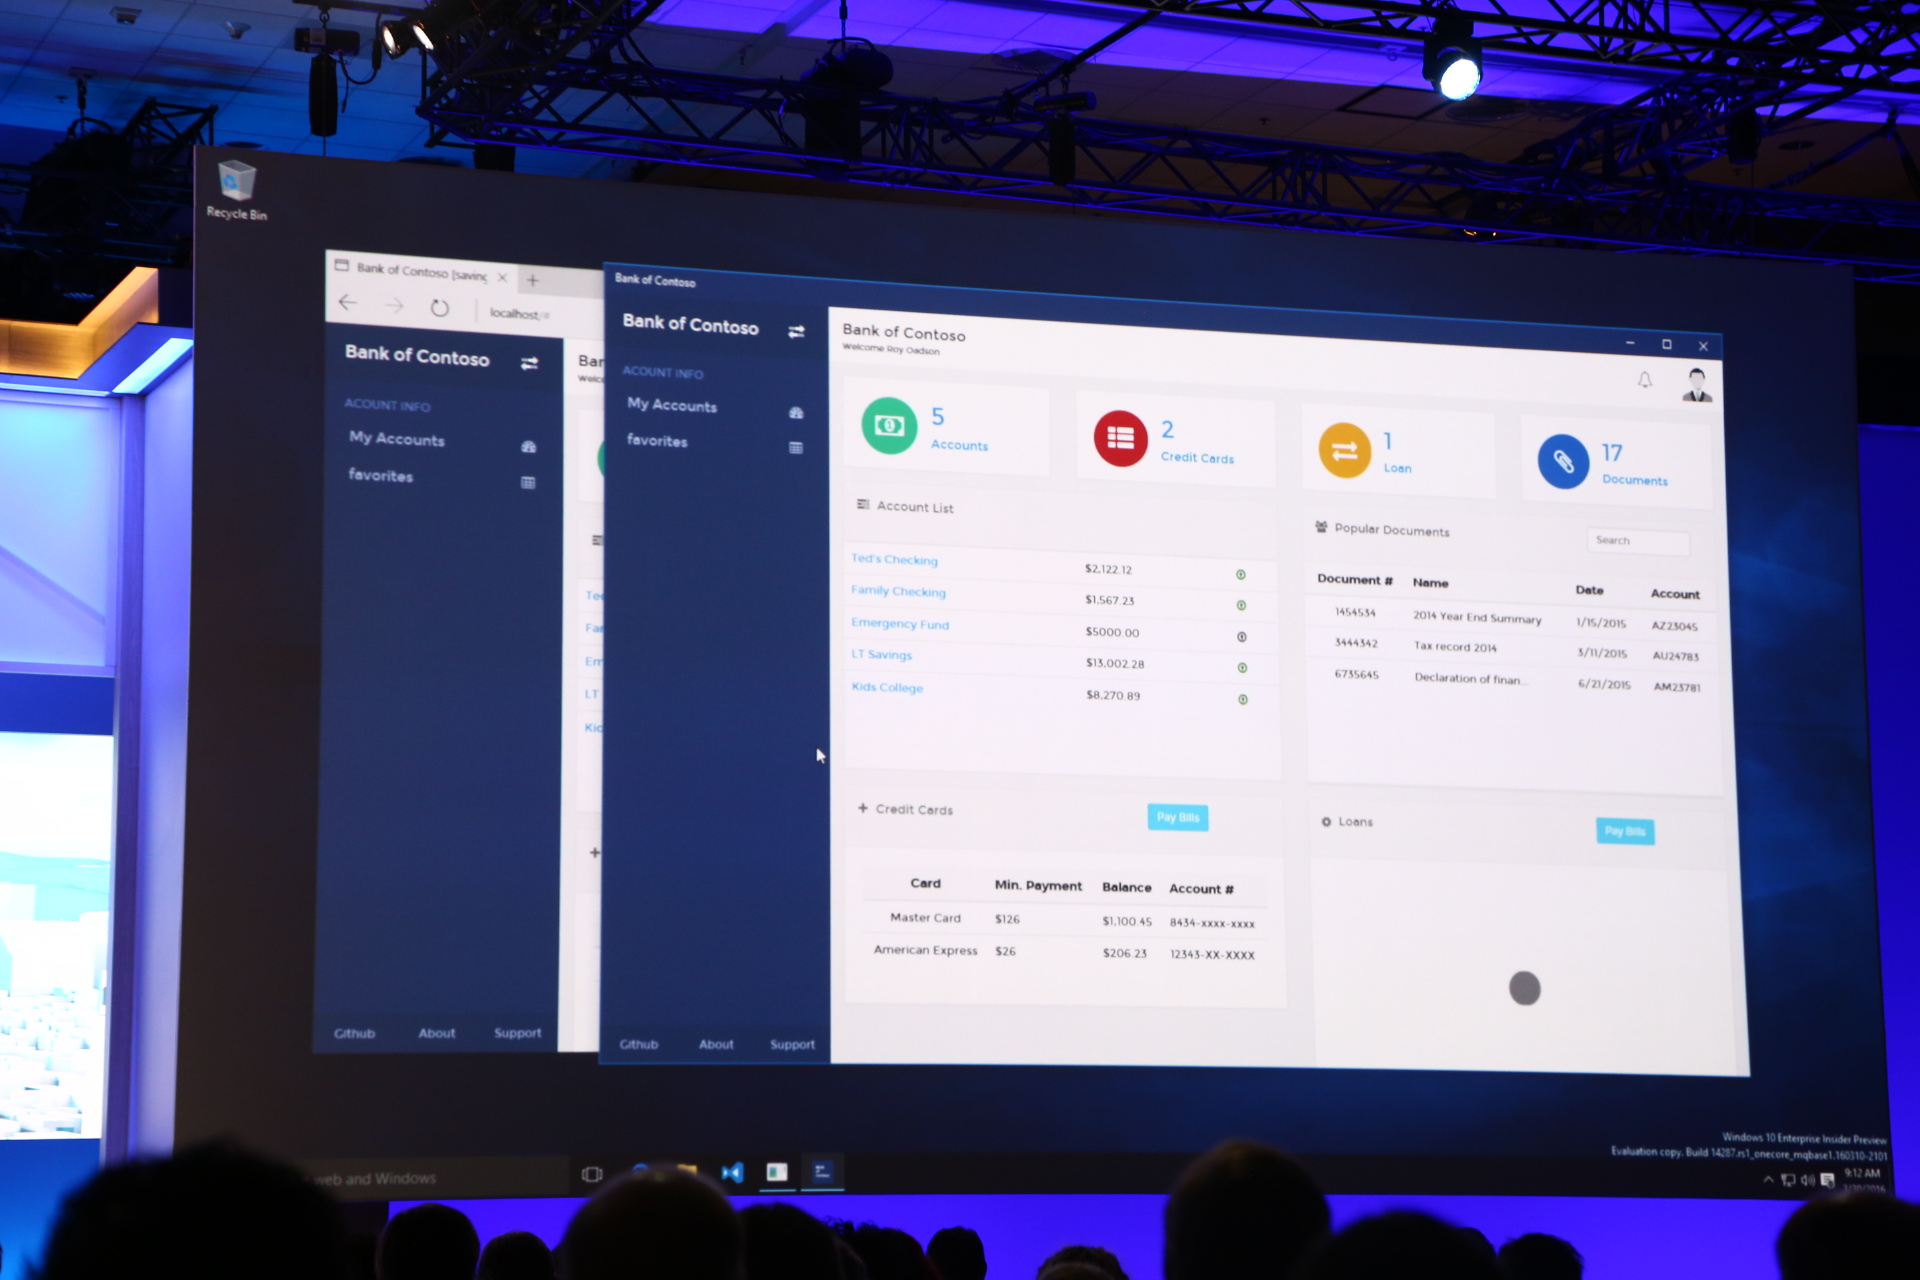Image resolution: width=1920 pixels, height=1280 pixels.
Task: Click the blue Documents paperclip icon
Action: click(1563, 461)
